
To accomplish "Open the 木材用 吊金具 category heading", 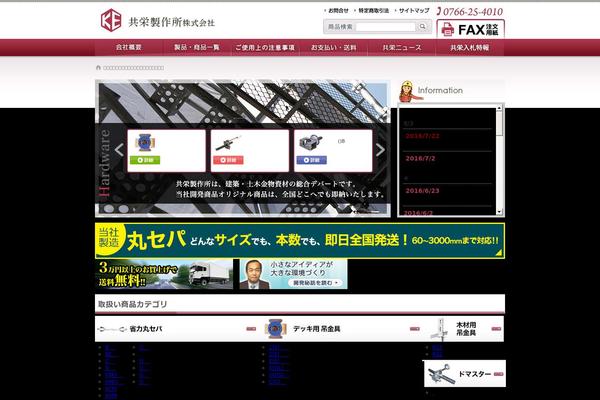I will click(466, 329).
